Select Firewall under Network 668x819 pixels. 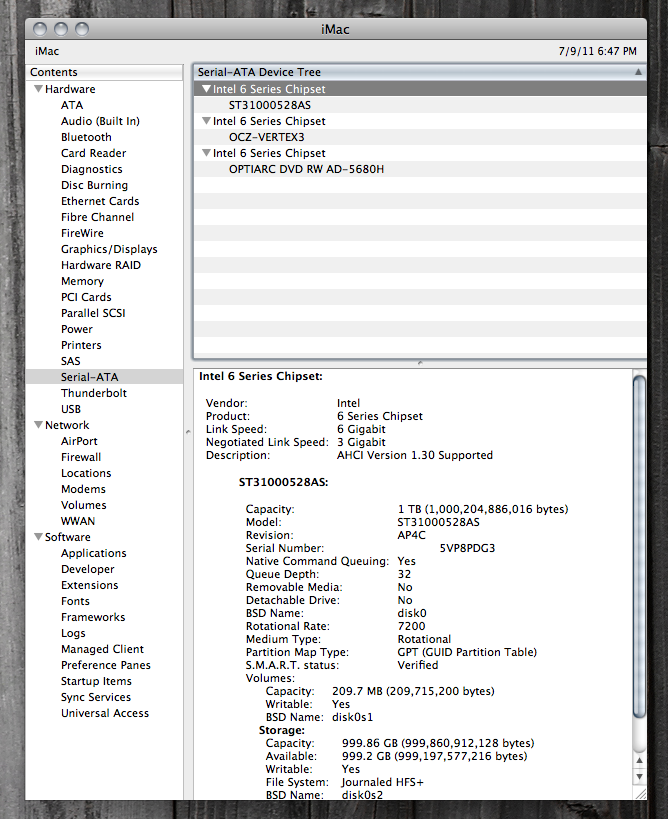pyautogui.click(x=81, y=457)
